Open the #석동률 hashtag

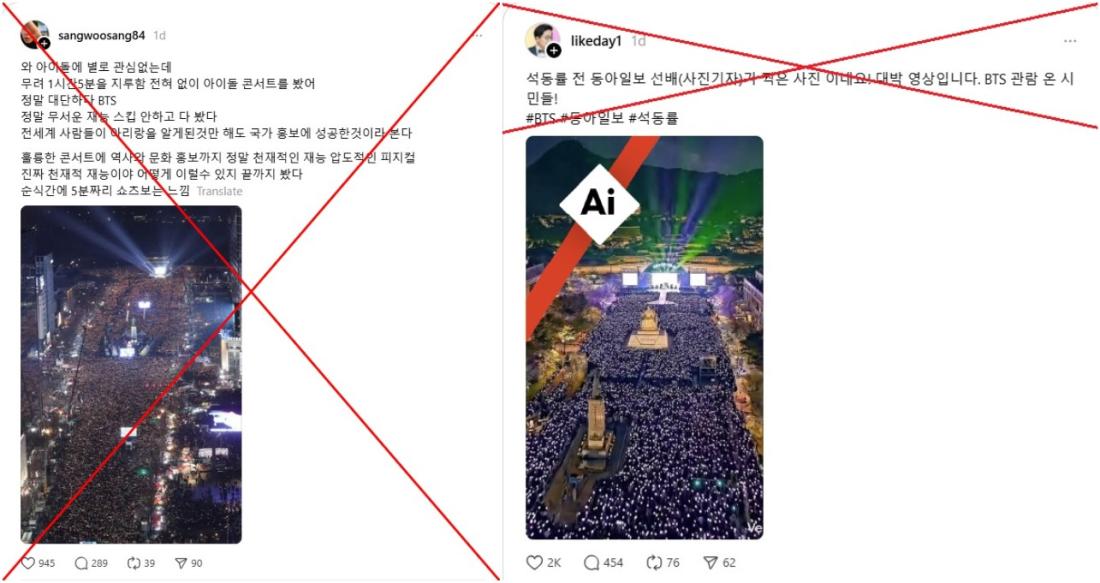(x=654, y=118)
